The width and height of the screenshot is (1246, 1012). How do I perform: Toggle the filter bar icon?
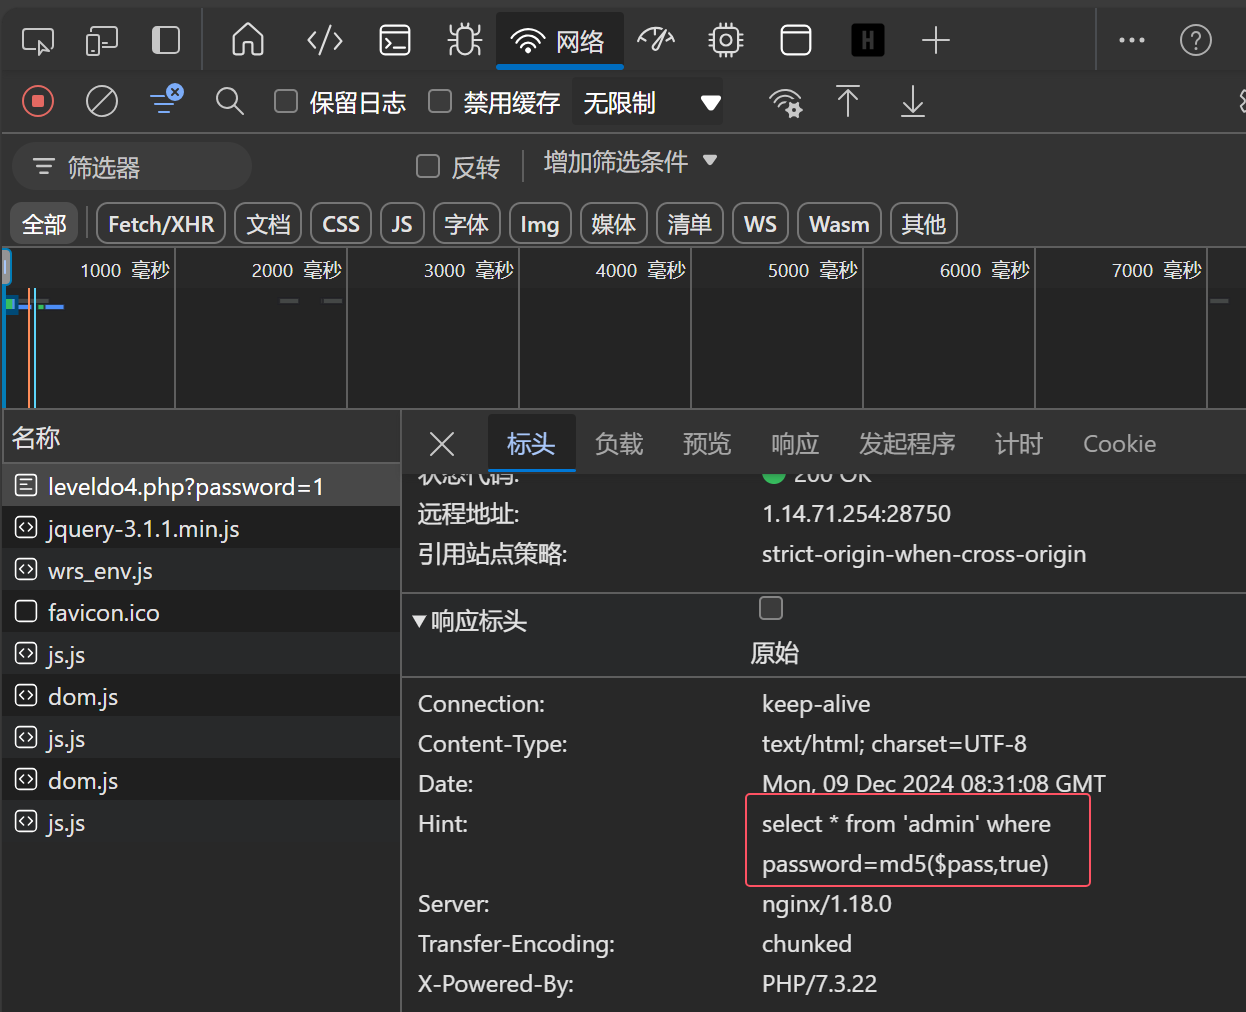point(166,100)
